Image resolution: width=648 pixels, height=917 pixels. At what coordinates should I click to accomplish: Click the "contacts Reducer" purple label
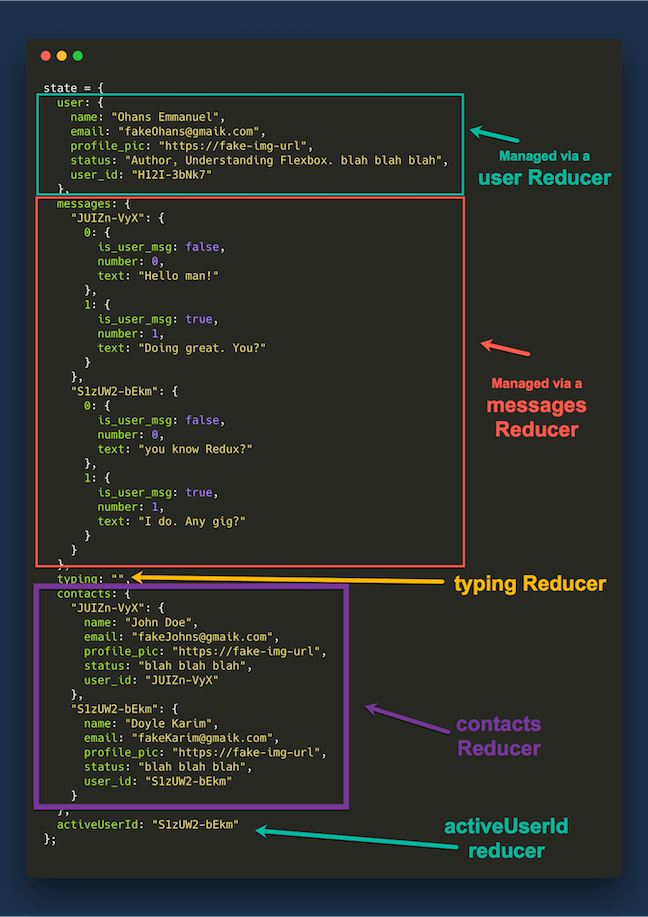click(x=498, y=735)
